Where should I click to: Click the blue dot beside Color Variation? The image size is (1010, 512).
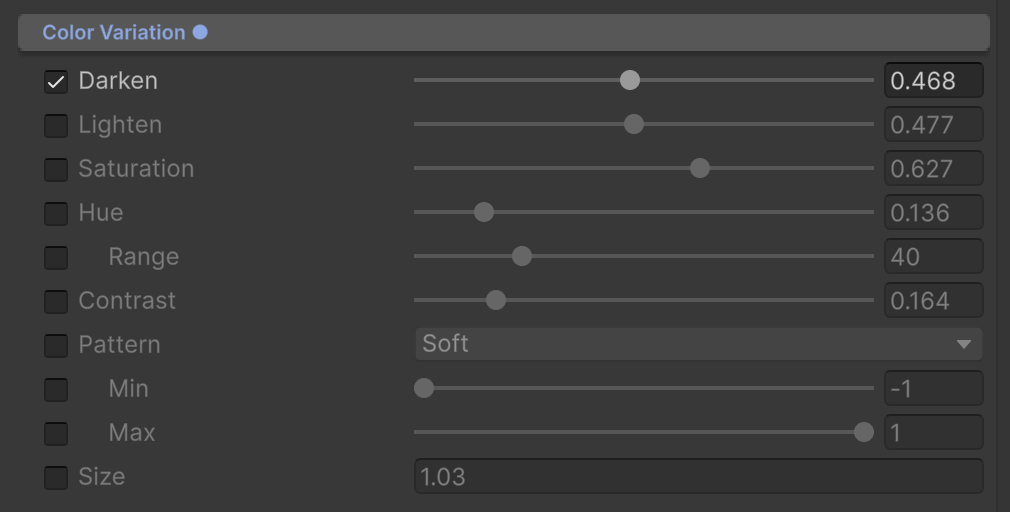(200, 32)
